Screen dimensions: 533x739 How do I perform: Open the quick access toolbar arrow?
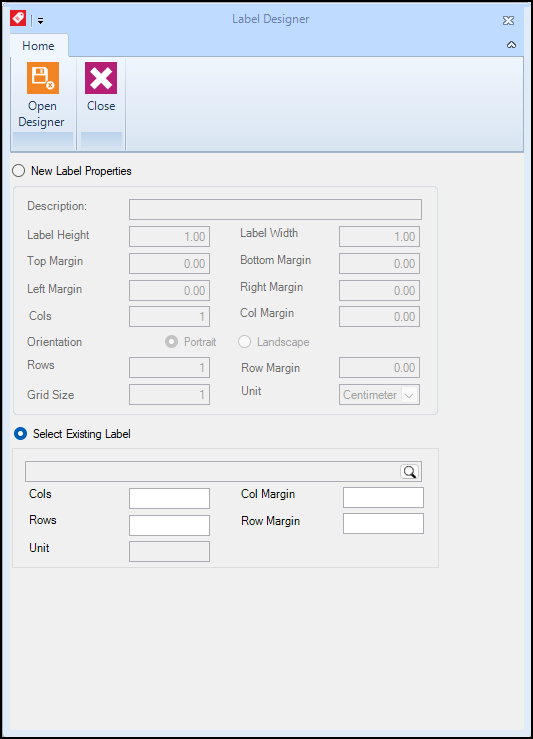(41, 21)
